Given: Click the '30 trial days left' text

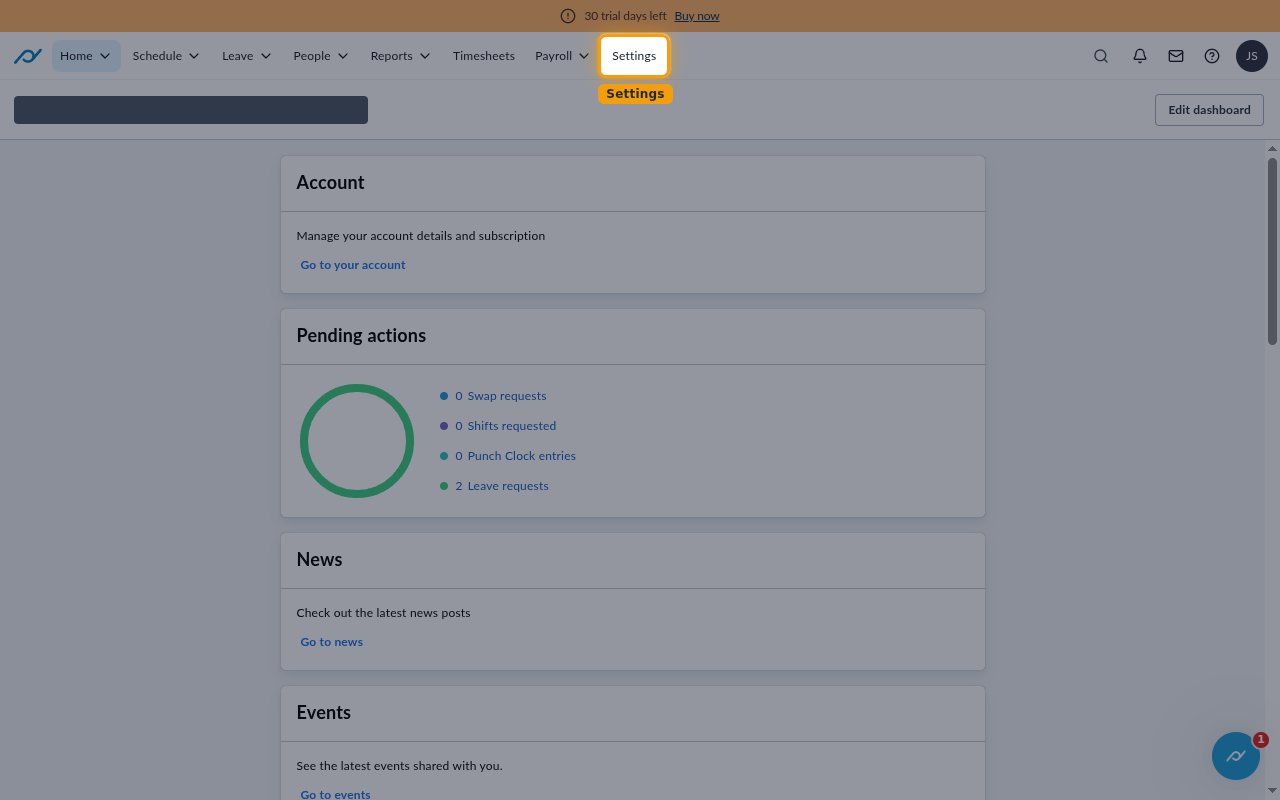Looking at the screenshot, I should [625, 16].
